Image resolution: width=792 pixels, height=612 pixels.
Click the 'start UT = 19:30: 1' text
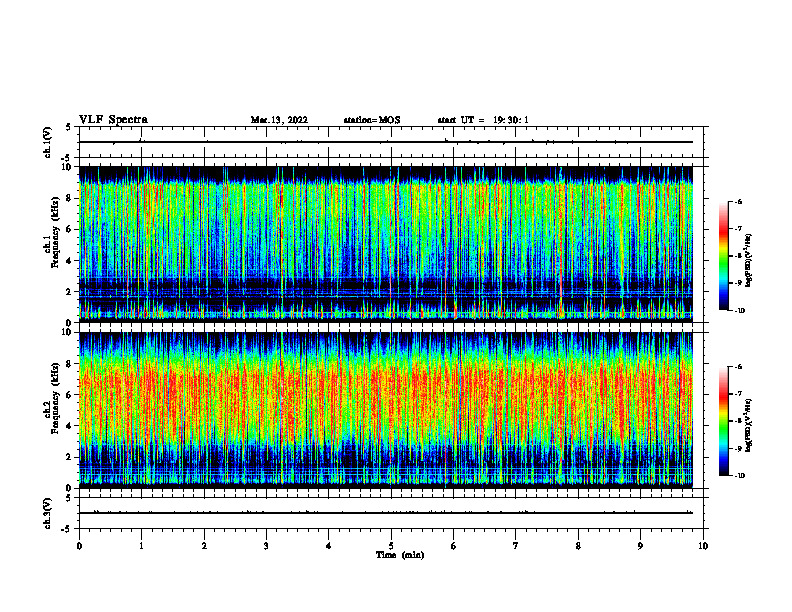point(483,120)
